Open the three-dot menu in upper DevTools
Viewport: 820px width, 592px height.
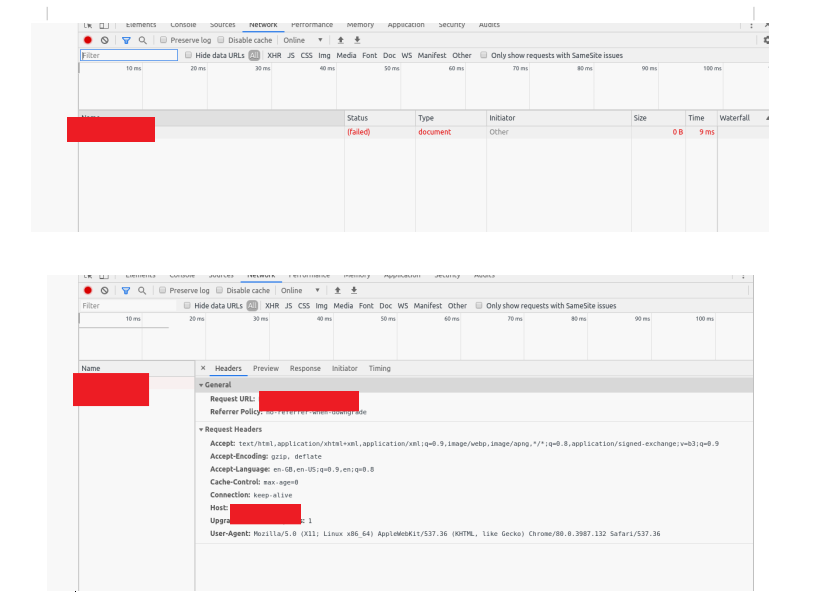tap(751, 25)
